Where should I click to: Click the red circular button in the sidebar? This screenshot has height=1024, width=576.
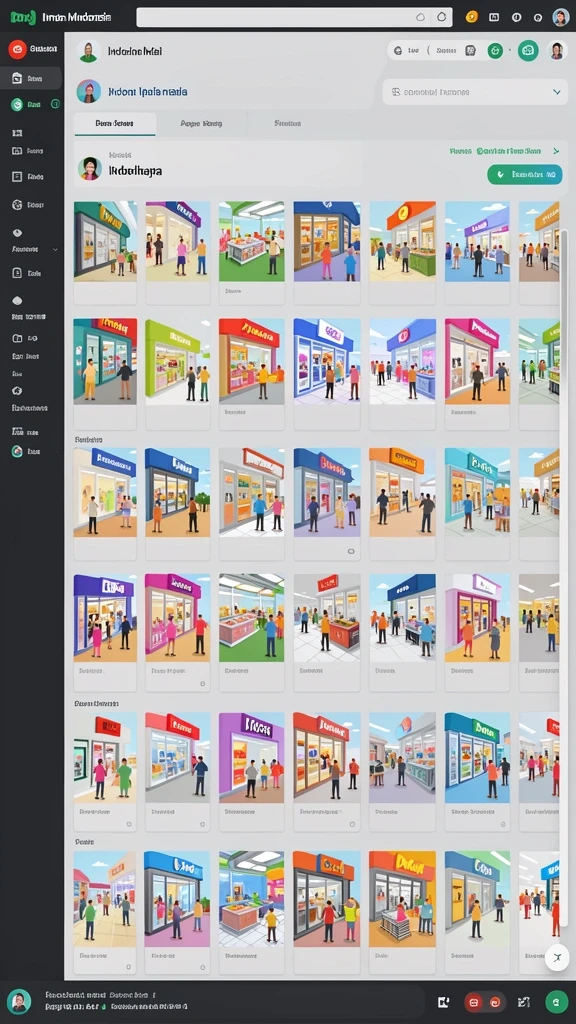(18, 48)
